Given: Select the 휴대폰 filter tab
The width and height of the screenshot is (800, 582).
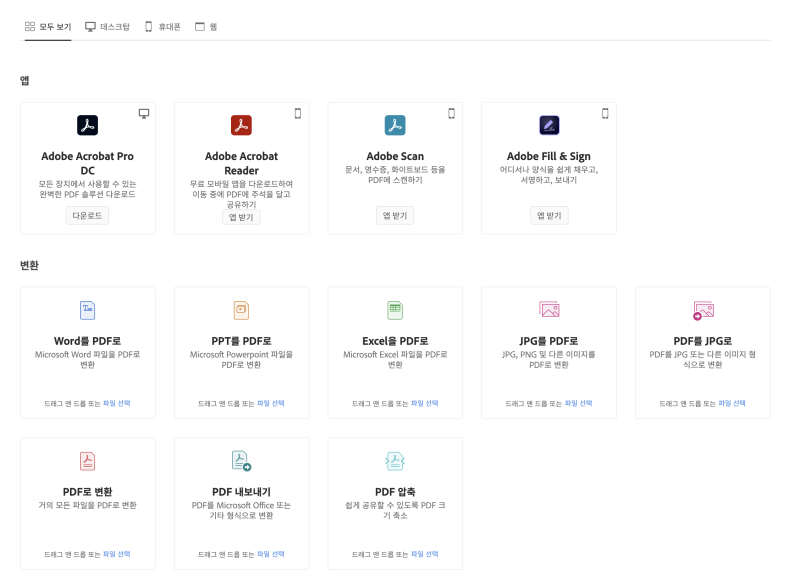Looking at the screenshot, I should (163, 27).
